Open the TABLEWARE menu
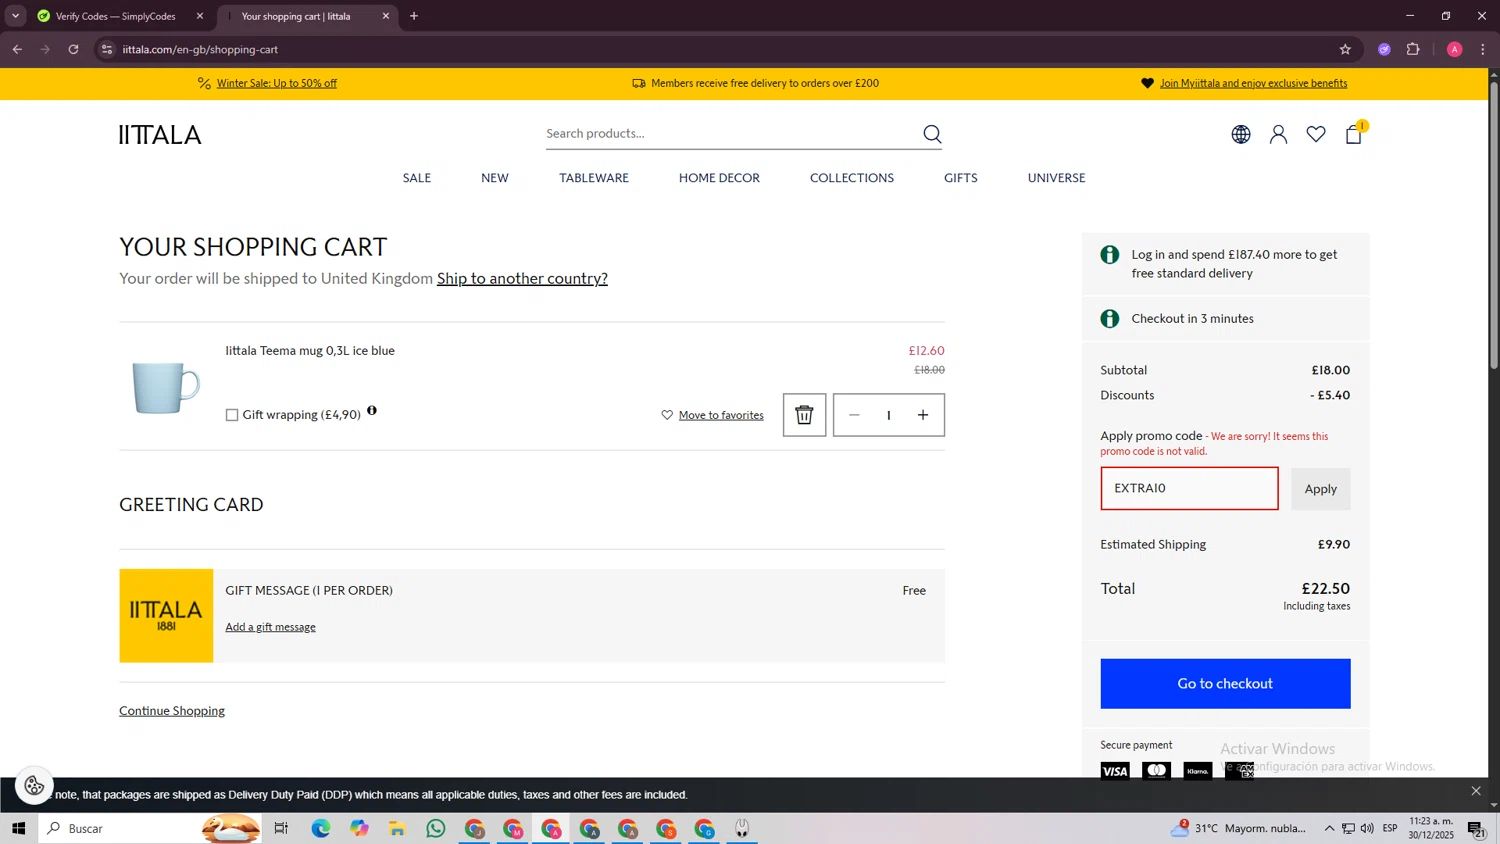 (594, 178)
